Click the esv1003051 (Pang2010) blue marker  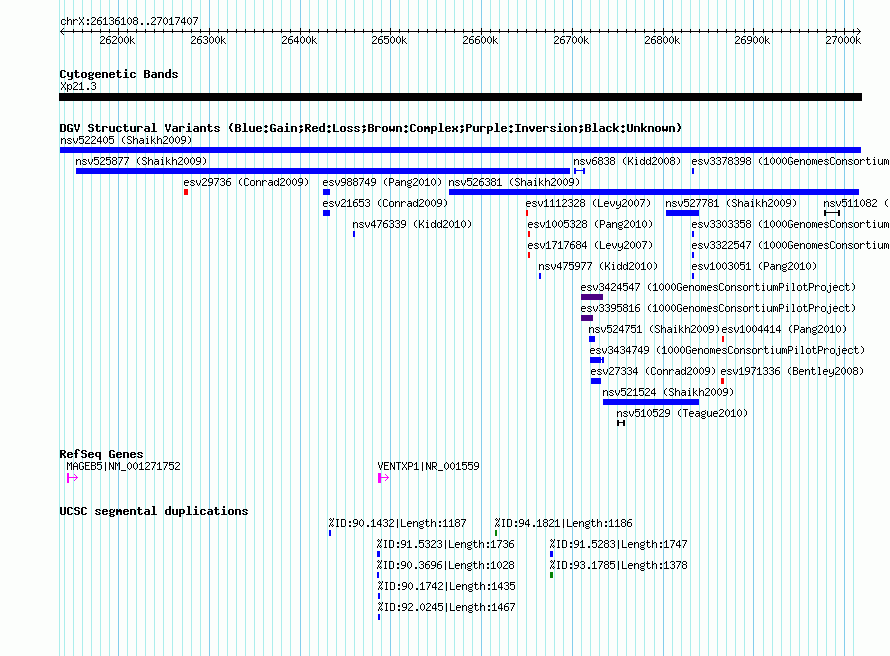(x=692, y=276)
